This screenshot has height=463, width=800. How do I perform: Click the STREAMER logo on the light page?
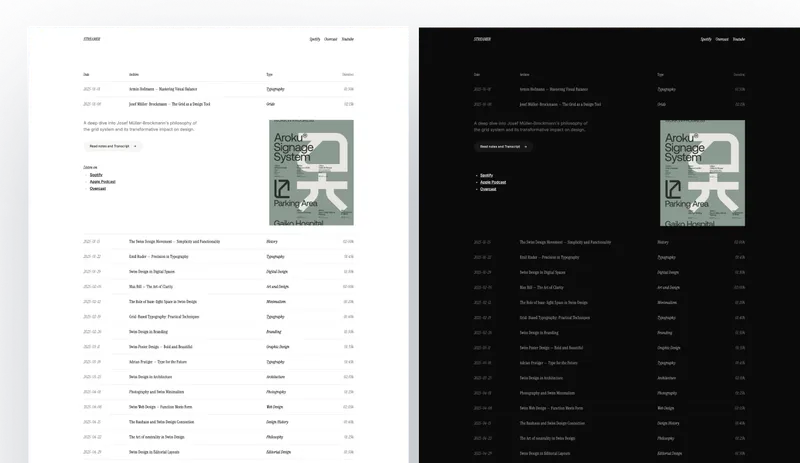pyautogui.click(x=92, y=39)
